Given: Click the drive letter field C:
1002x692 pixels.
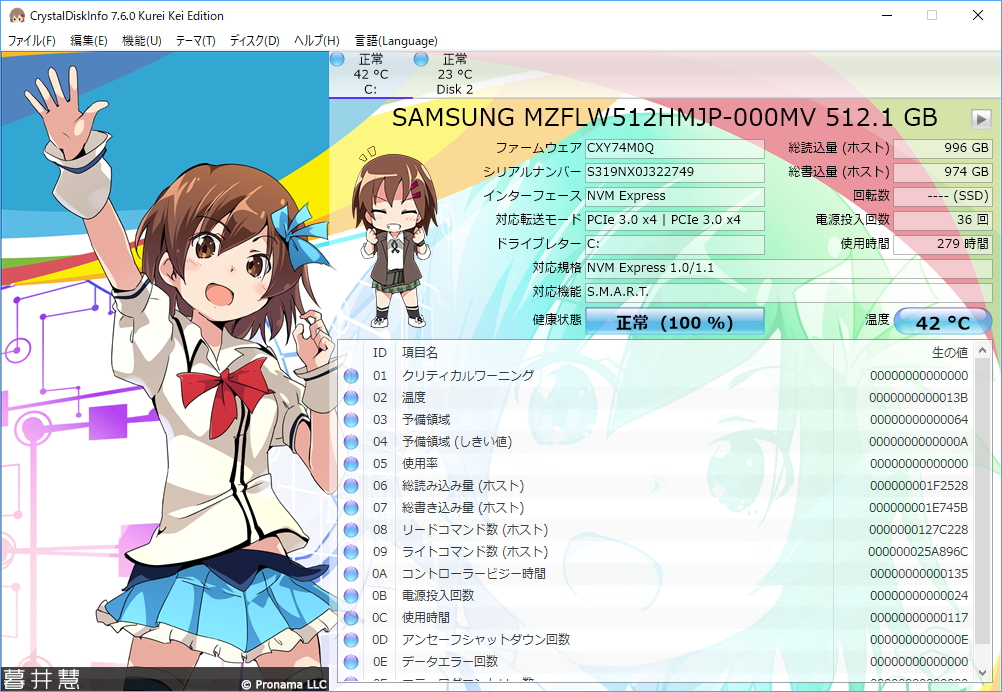Looking at the screenshot, I should 675,244.
